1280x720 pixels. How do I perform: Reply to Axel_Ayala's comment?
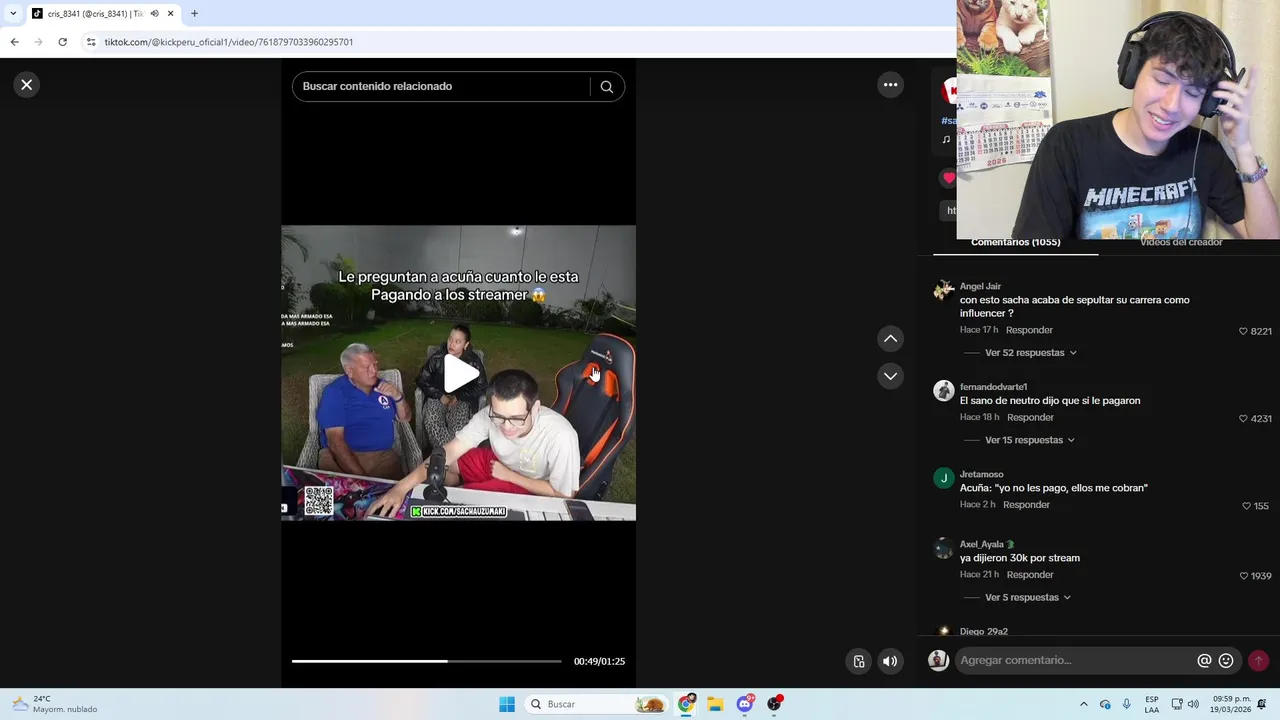[x=1030, y=575]
